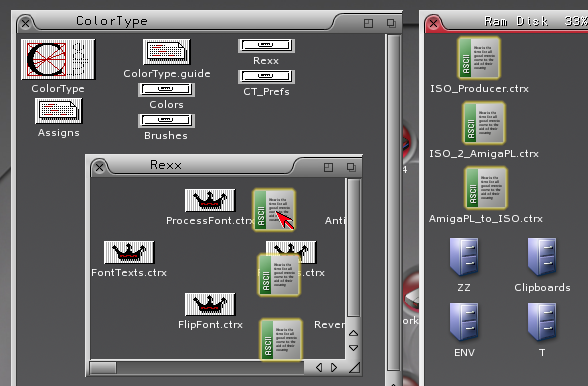
Task: Open the ENV drawer in Ram Disk
Action: click(464, 322)
